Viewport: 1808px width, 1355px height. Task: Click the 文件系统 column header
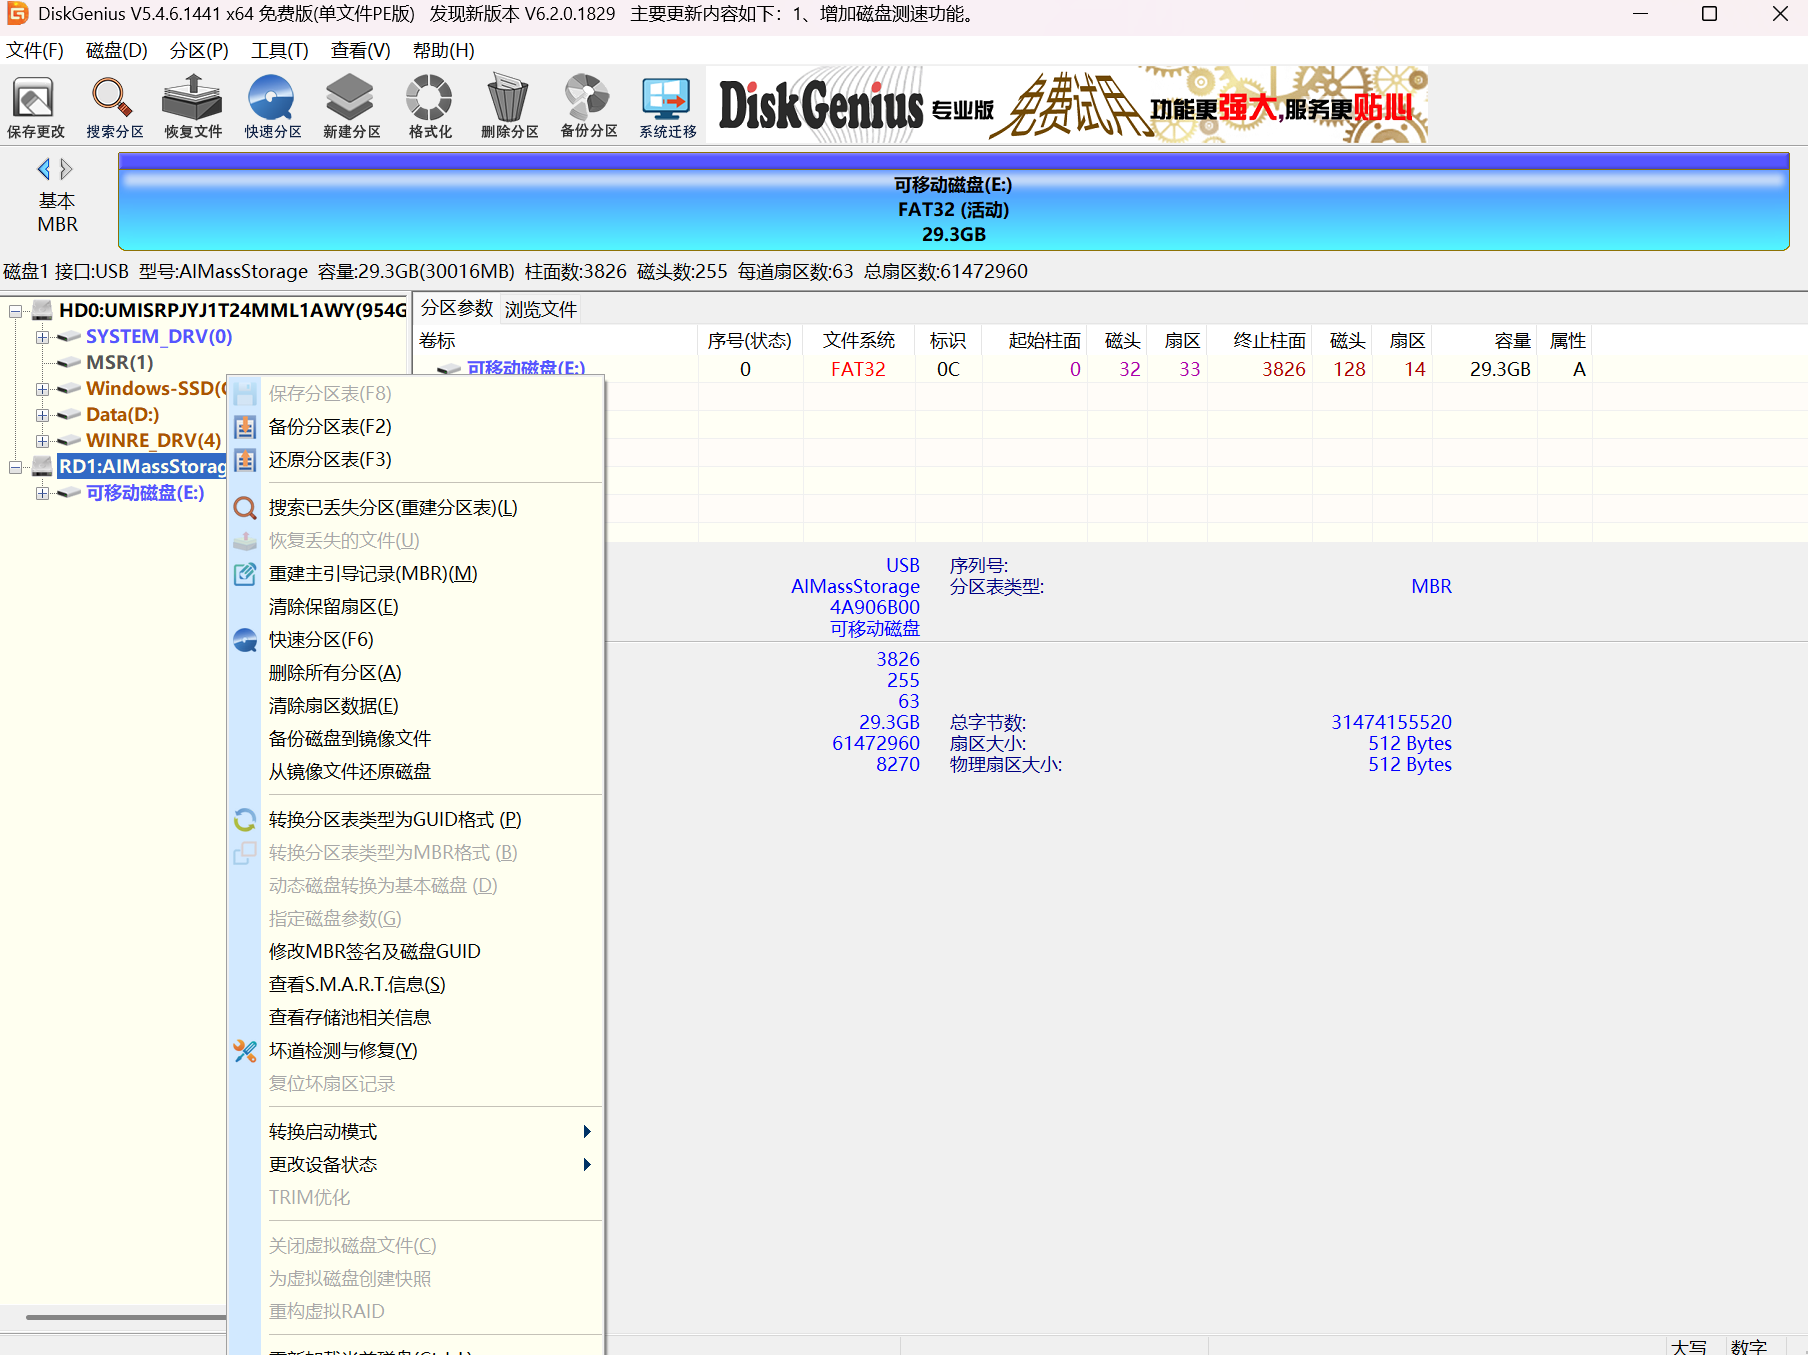(x=858, y=341)
